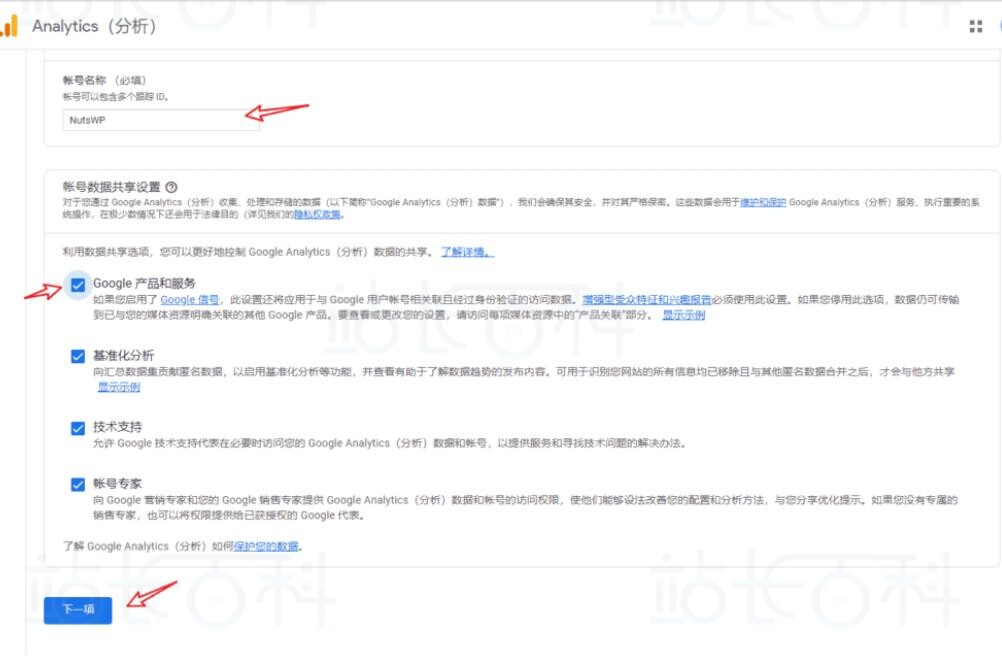This screenshot has width=1002, height=656.
Task: Open the Google 信息 link
Action: 190,296
